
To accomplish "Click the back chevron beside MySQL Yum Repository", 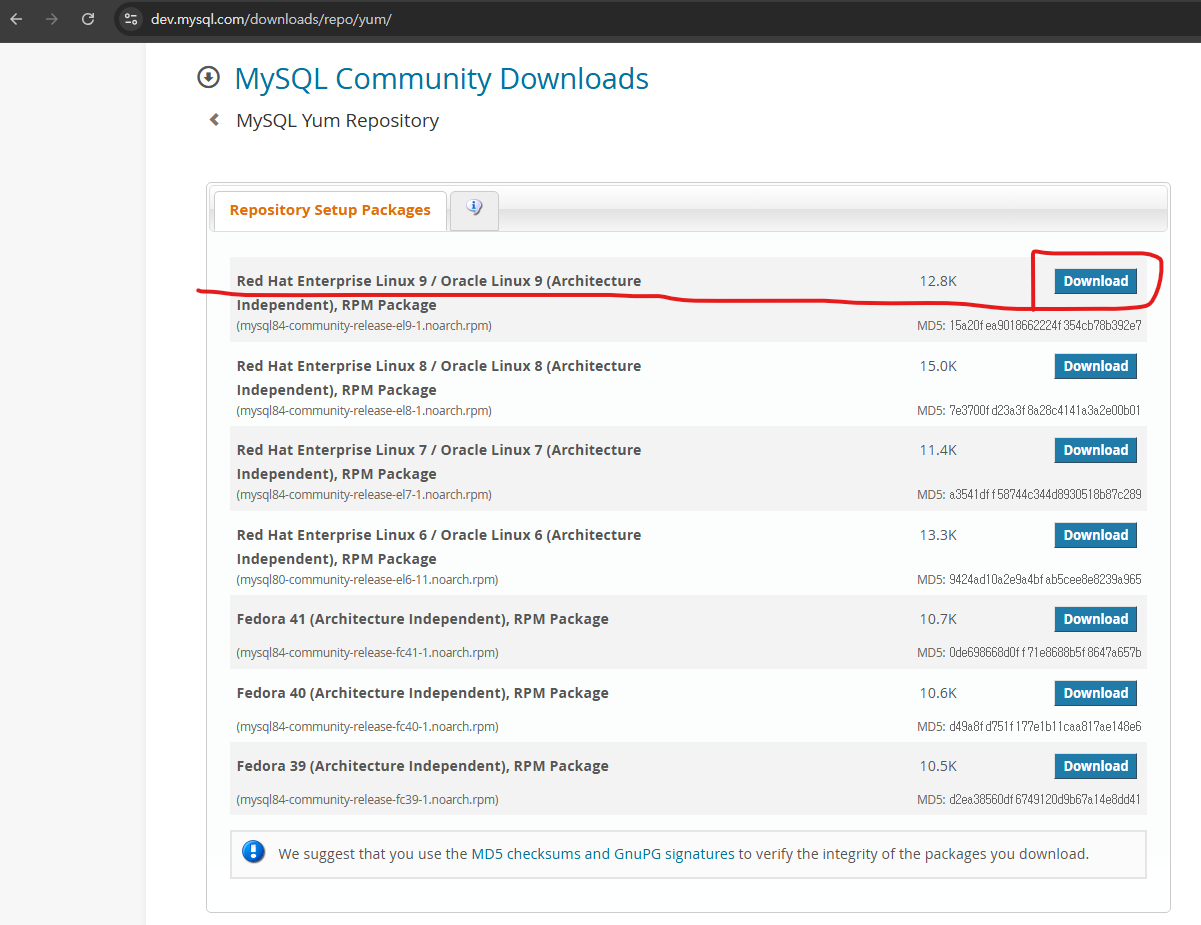I will [214, 120].
